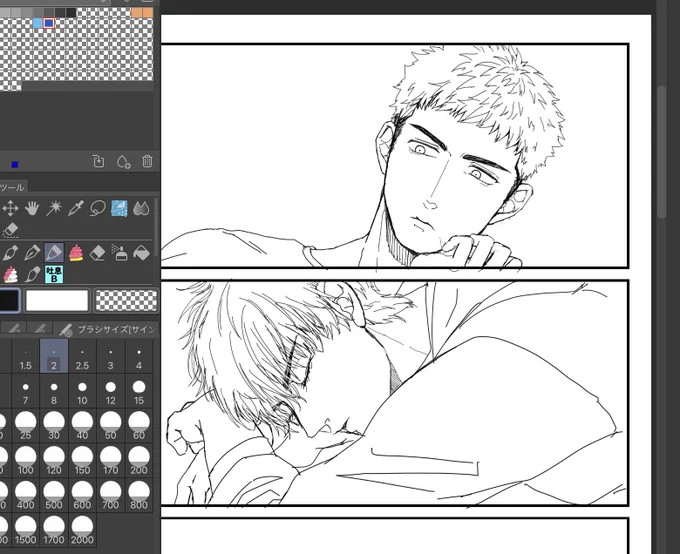Viewport: 680px width, 554px height.
Task: Select the black main color box
Action: click(x=9, y=300)
